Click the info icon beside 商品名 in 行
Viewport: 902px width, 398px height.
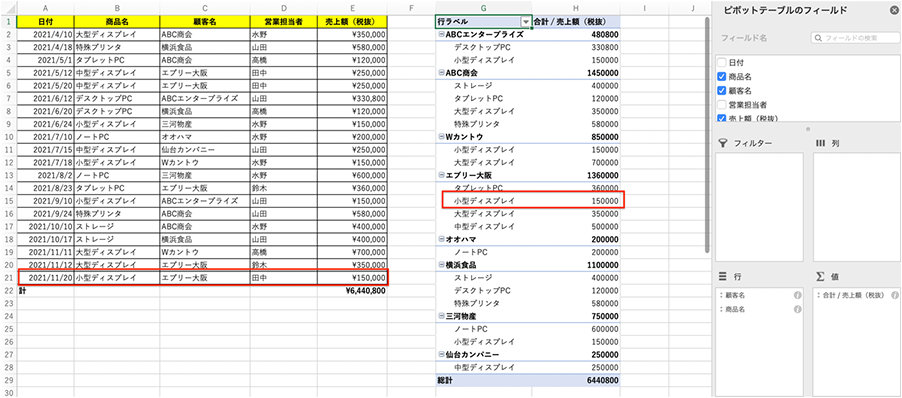pos(798,309)
